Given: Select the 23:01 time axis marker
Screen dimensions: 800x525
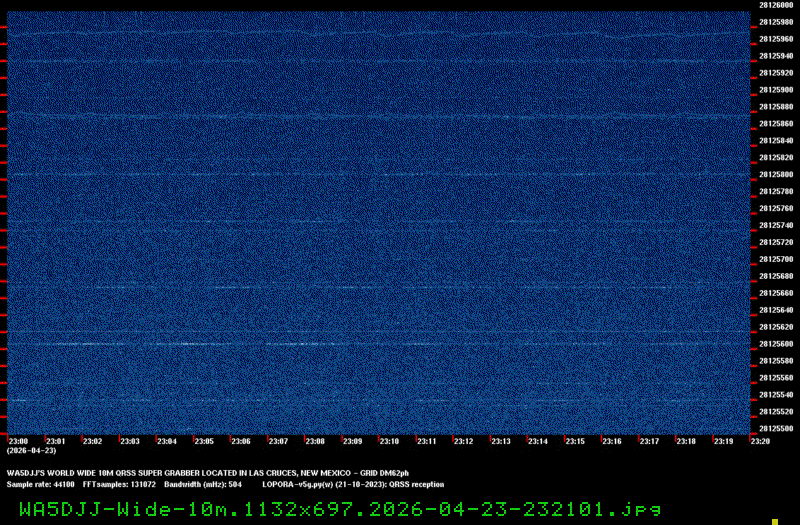Looking at the screenshot, I should click(x=56, y=441).
